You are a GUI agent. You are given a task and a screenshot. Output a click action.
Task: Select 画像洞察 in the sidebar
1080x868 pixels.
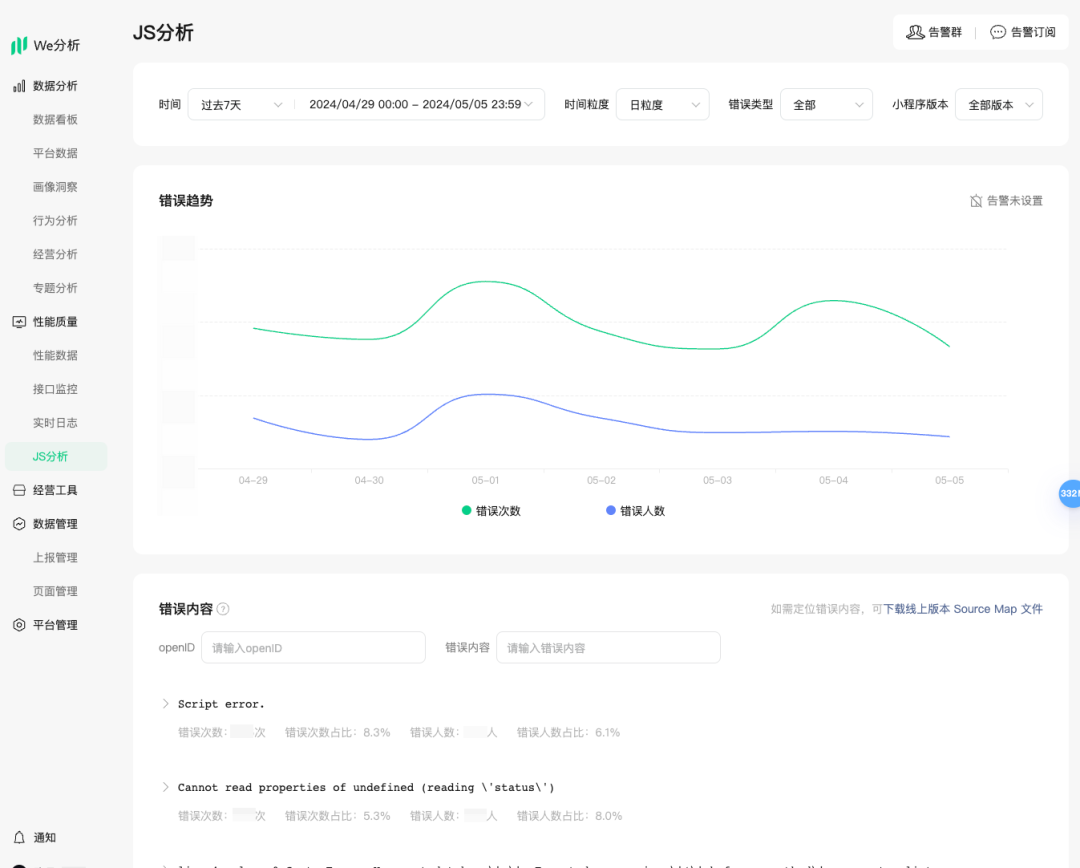tap(55, 187)
